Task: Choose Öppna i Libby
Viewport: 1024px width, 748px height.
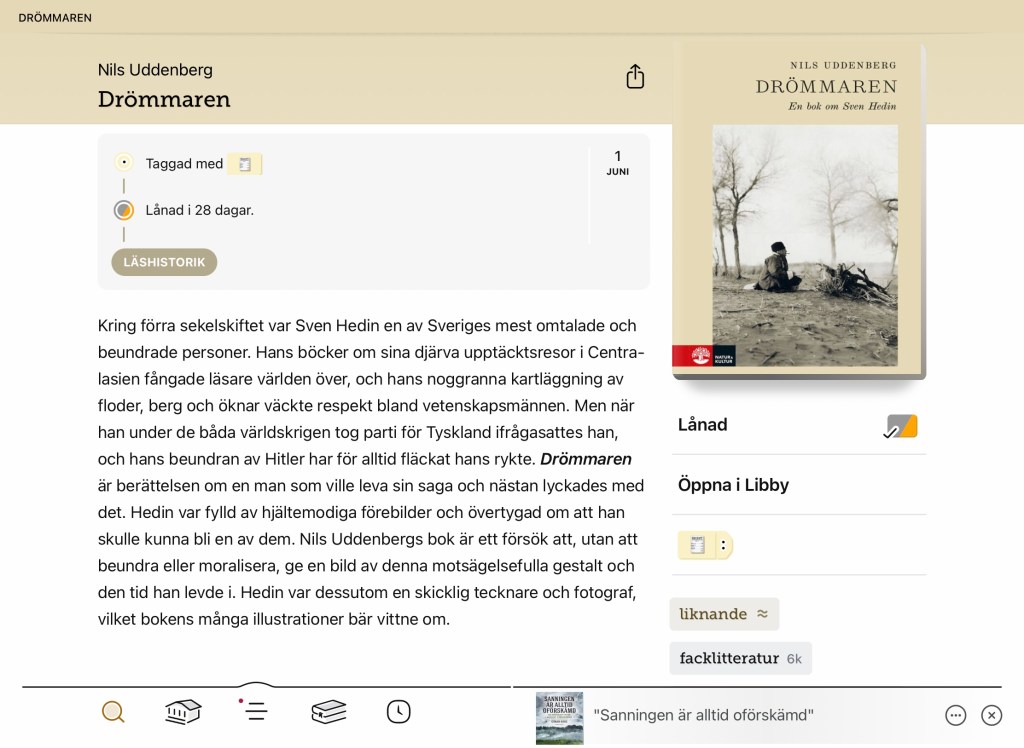Action: point(734,485)
